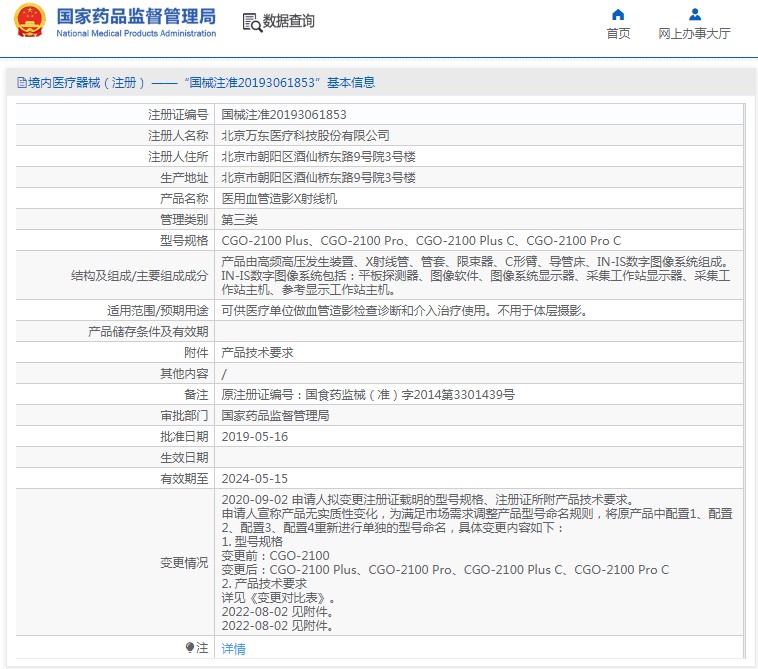Click the national emblem logo
758x669 pixels.
click(x=30, y=21)
